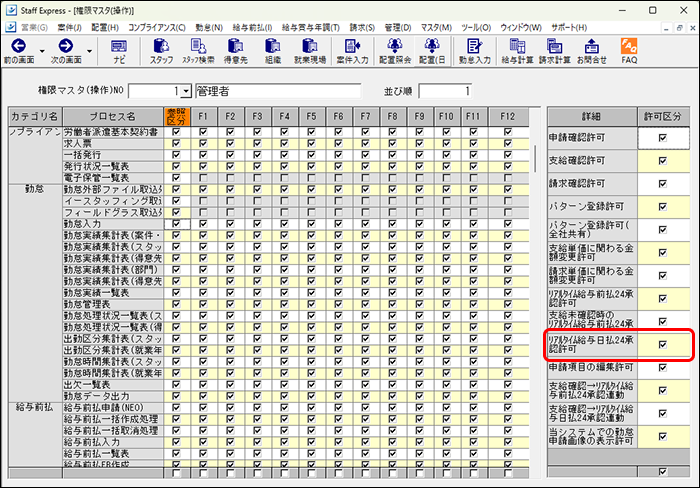Image resolution: width=700 pixels, height=488 pixels.
Task: Click the 許可区分 column header
Action: coord(663,117)
